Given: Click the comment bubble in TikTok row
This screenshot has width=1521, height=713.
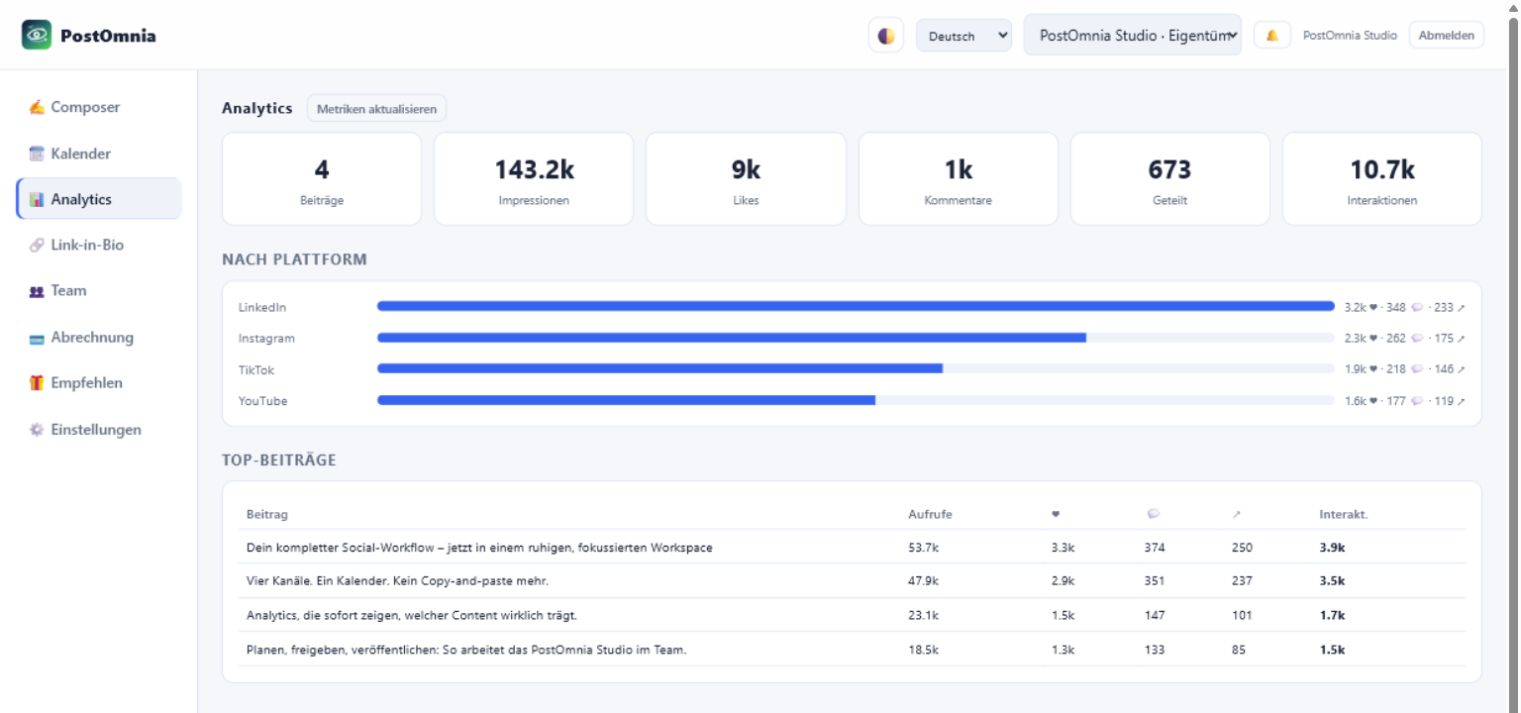Looking at the screenshot, I should [x=1417, y=370].
